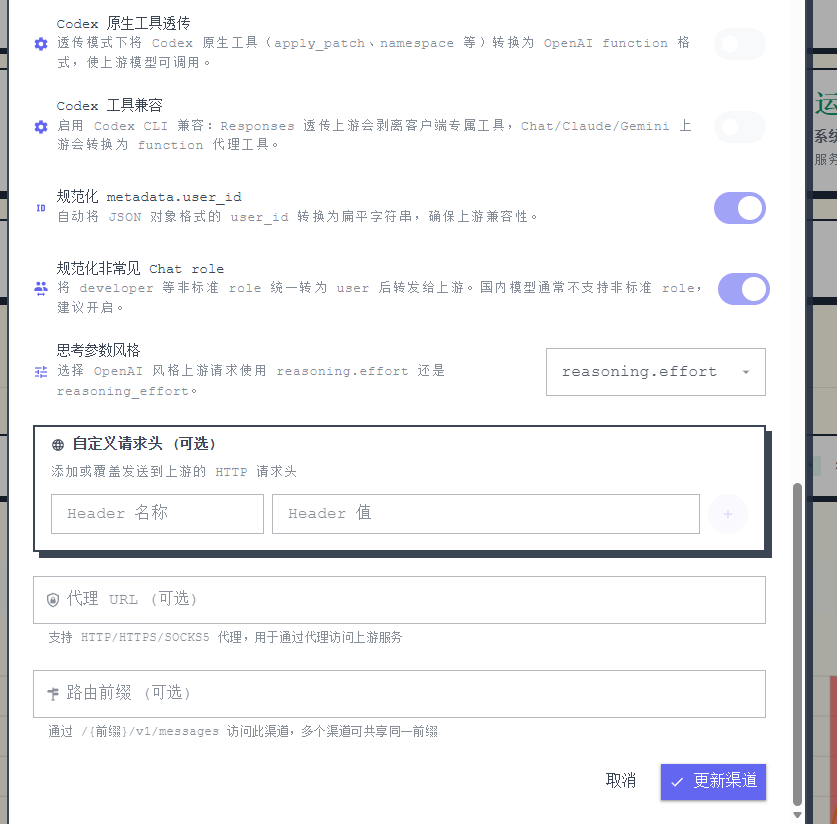Toggle the Codex 原生工具透传 switch

740,44
